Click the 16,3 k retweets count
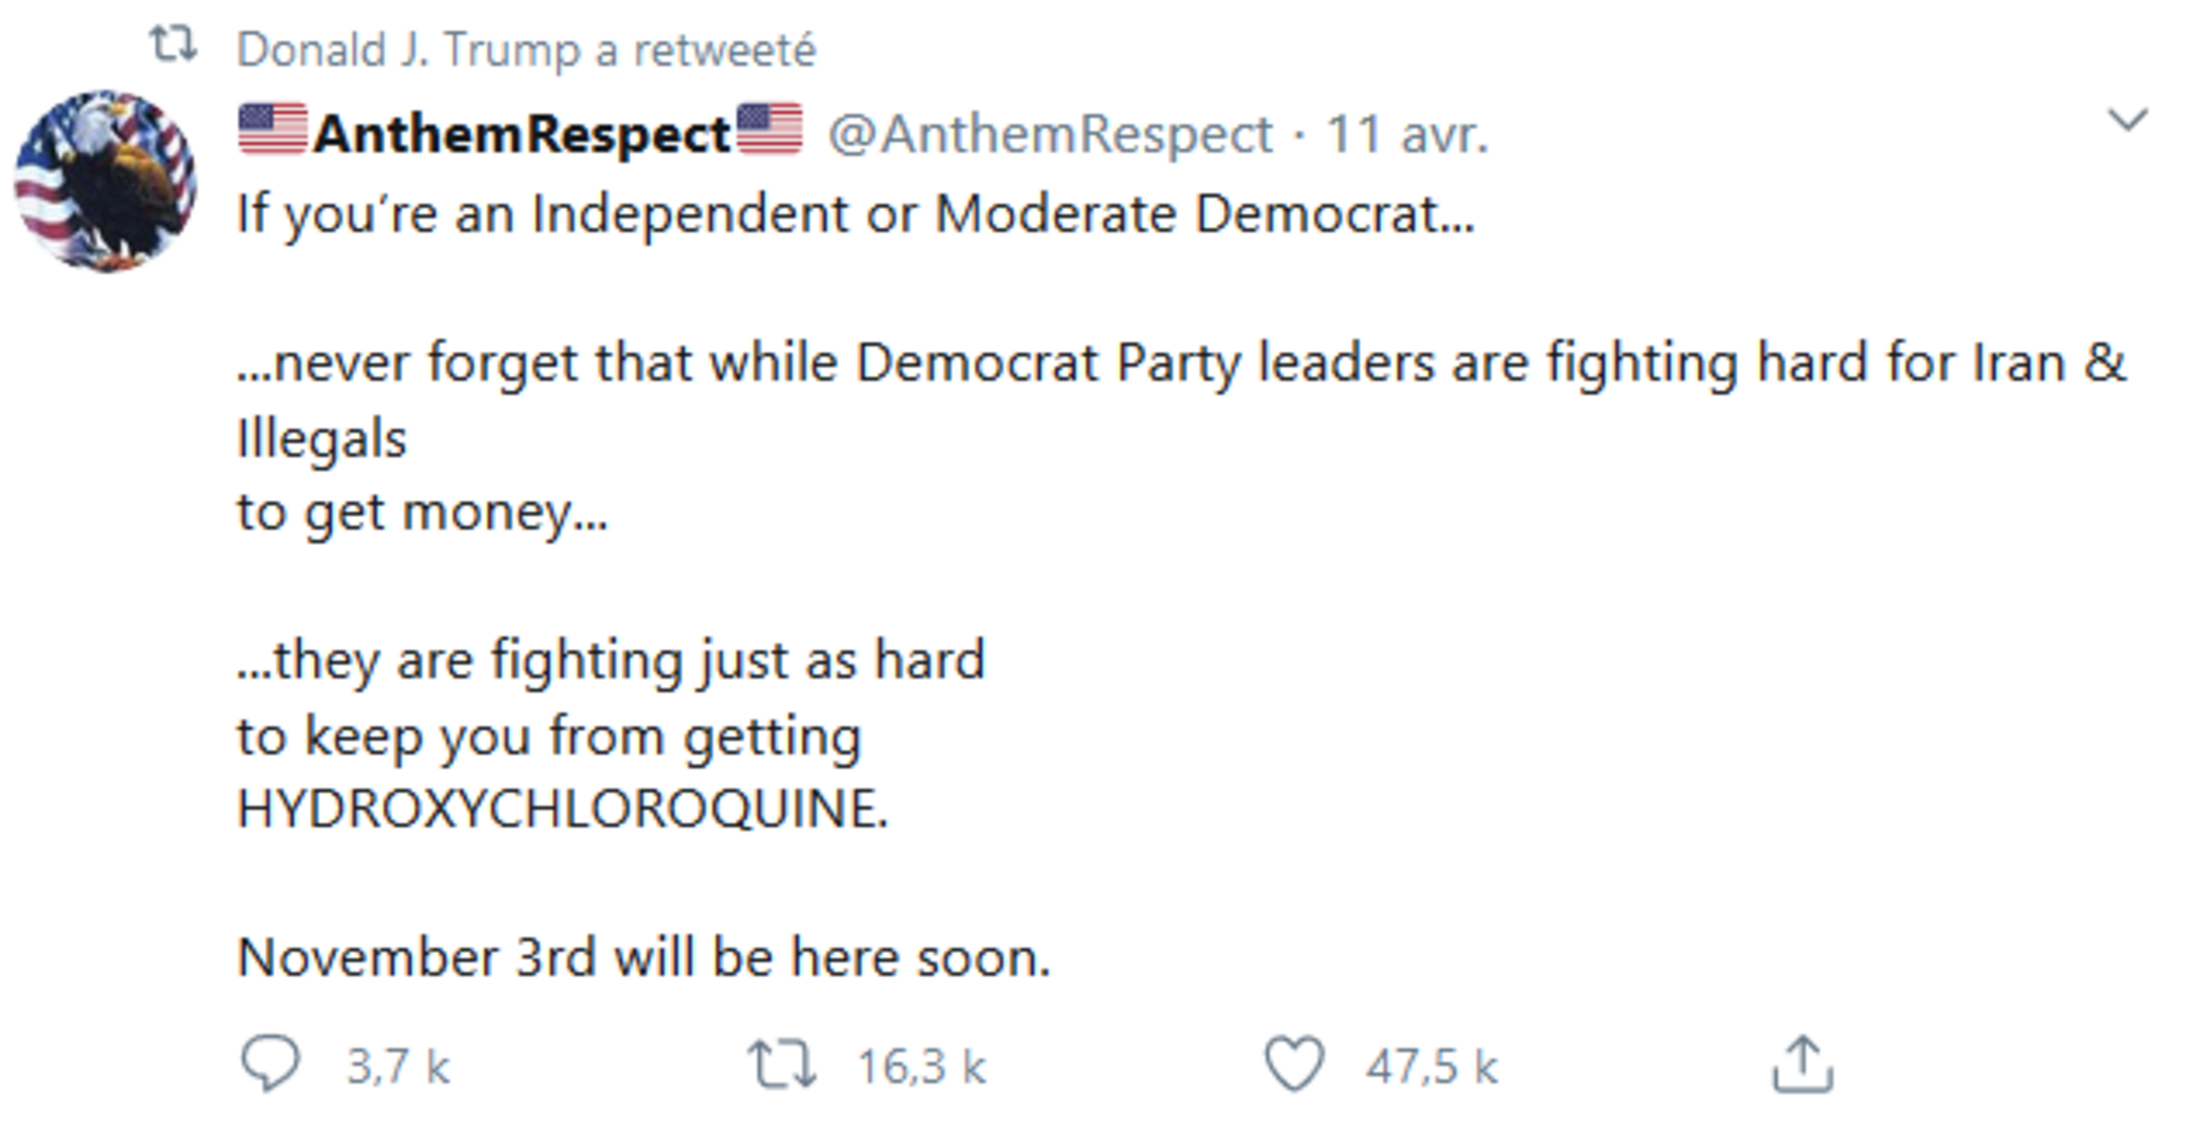 point(921,1067)
